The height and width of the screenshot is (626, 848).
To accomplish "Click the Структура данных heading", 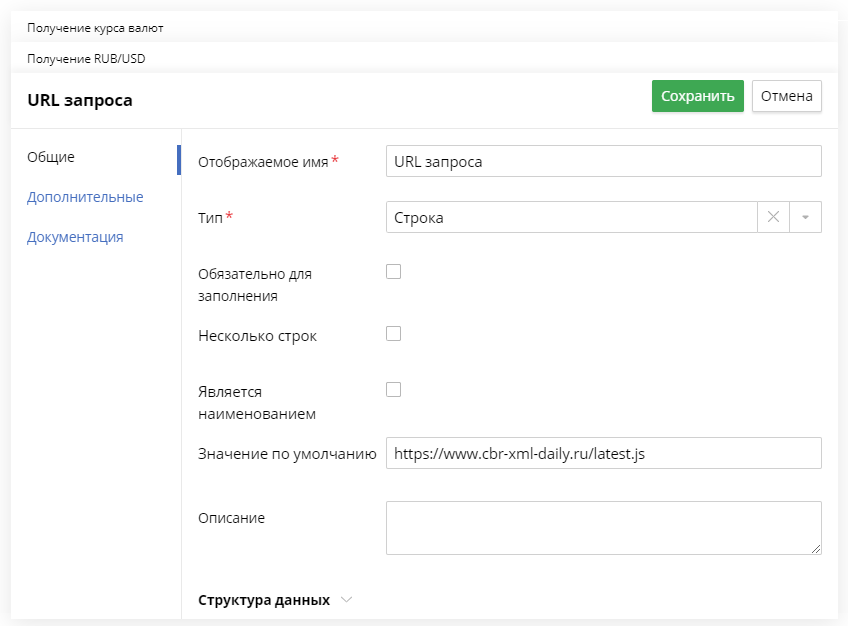I will click(264, 600).
